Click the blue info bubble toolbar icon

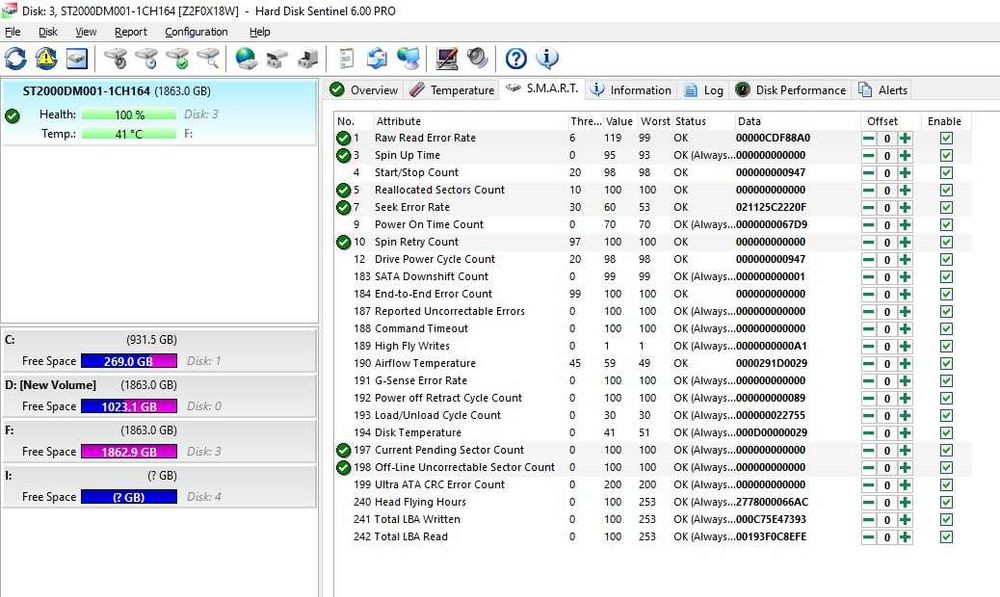point(547,59)
